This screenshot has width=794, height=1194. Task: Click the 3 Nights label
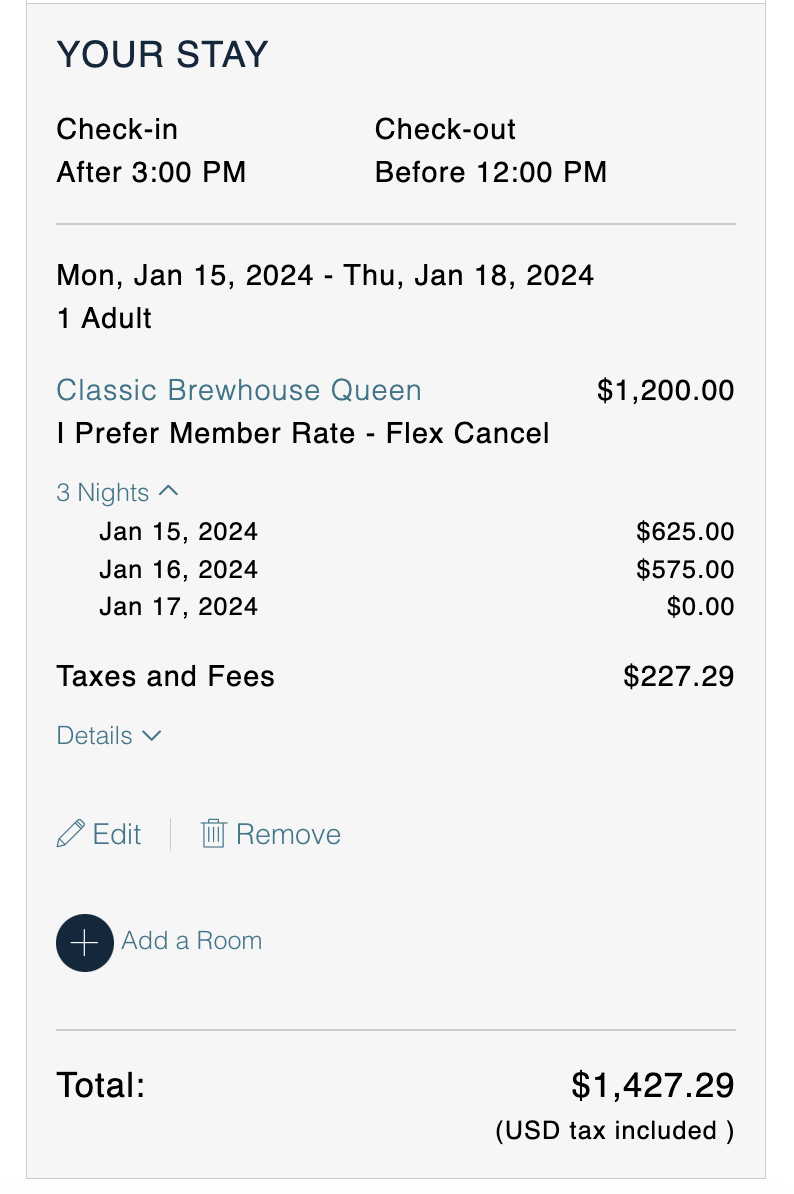103,493
